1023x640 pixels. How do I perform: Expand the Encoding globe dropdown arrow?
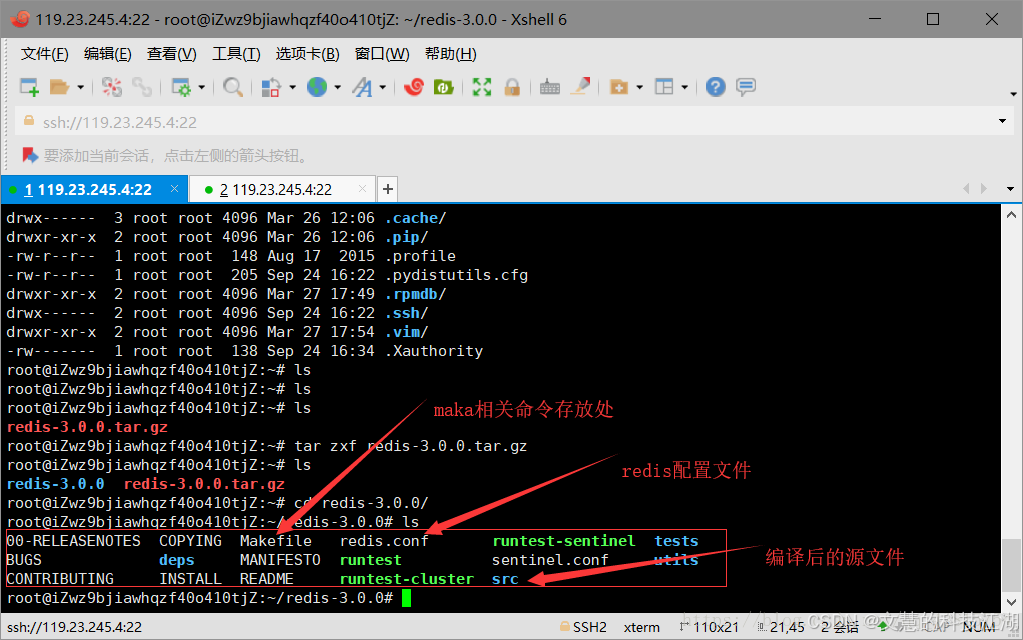[337, 87]
